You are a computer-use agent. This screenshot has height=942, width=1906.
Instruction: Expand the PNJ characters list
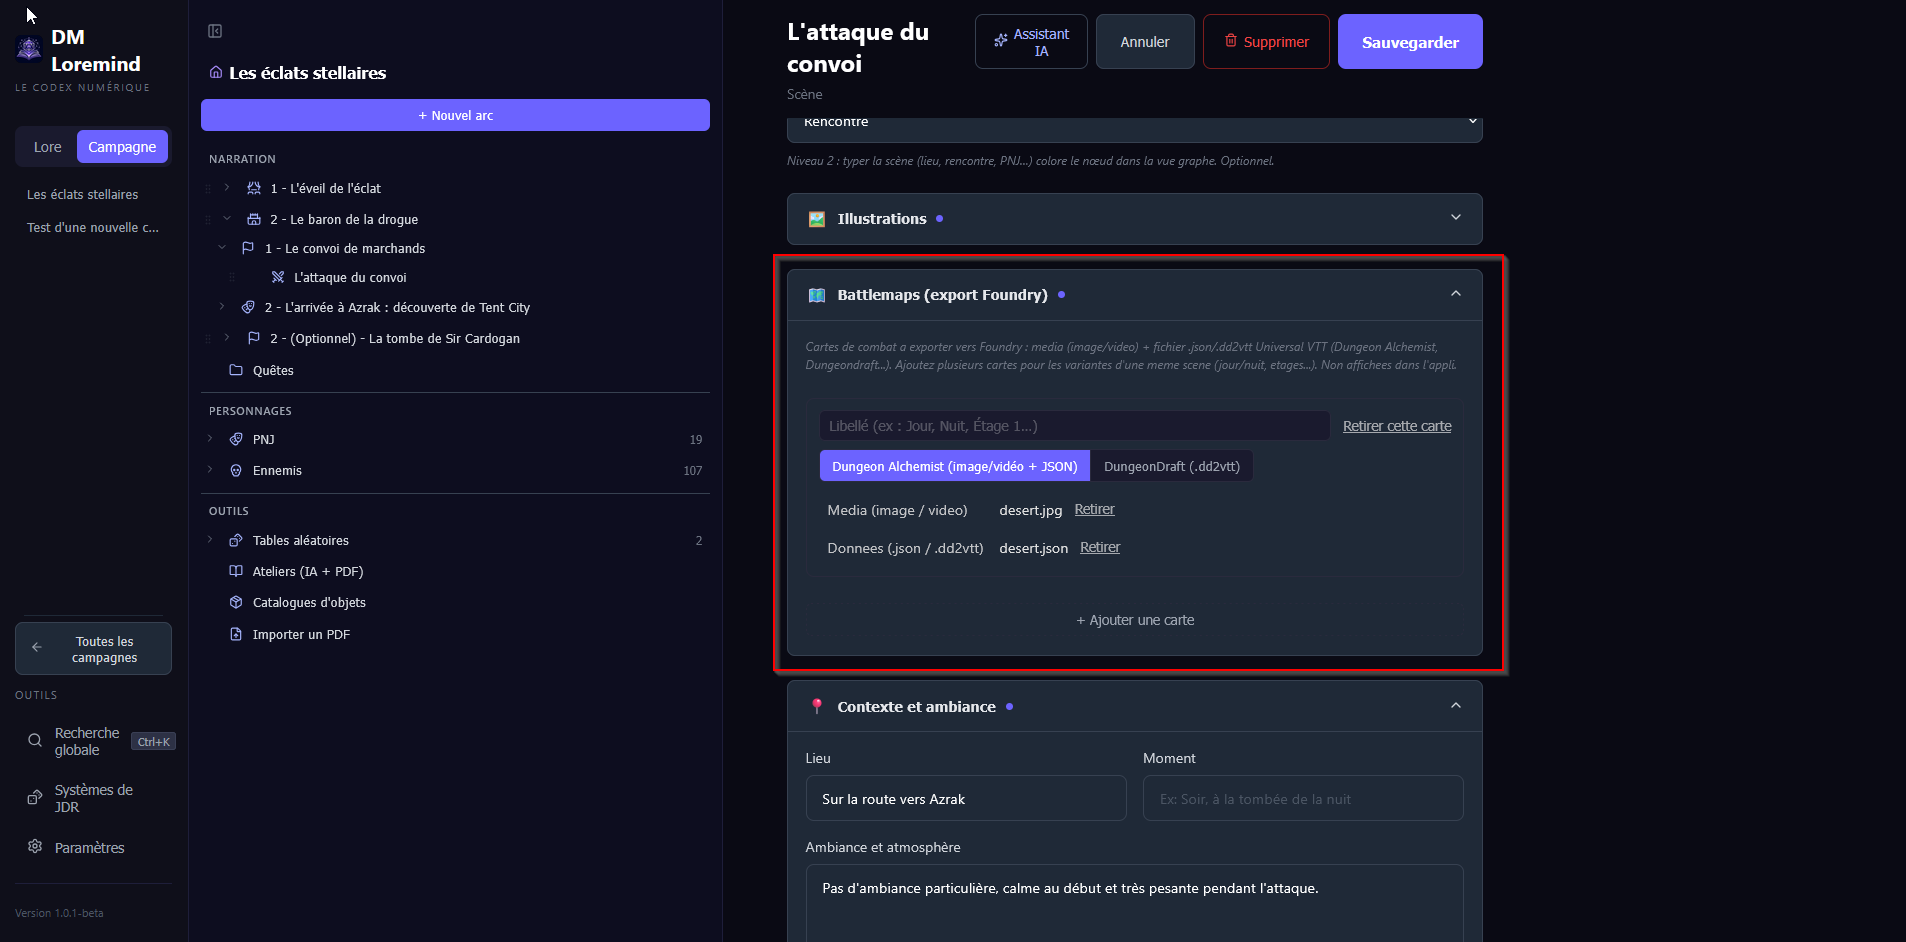(x=210, y=439)
